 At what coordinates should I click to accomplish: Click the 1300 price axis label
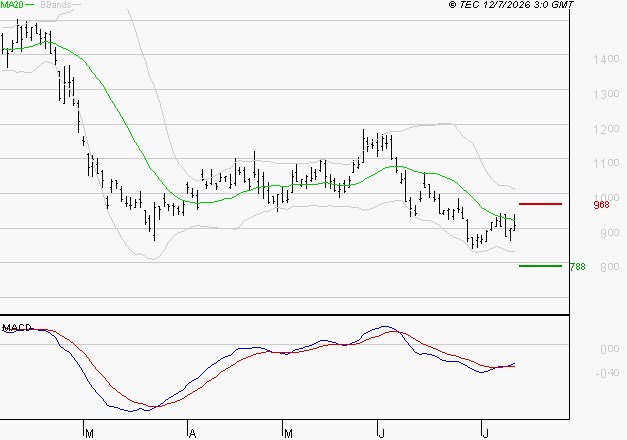[x=606, y=94]
